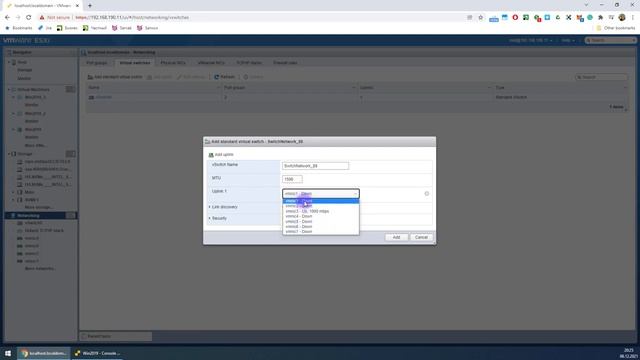Image resolution: width=640 pixels, height=360 pixels.
Task: Choose vmnic2 - Down from list
Action: click(x=321, y=206)
